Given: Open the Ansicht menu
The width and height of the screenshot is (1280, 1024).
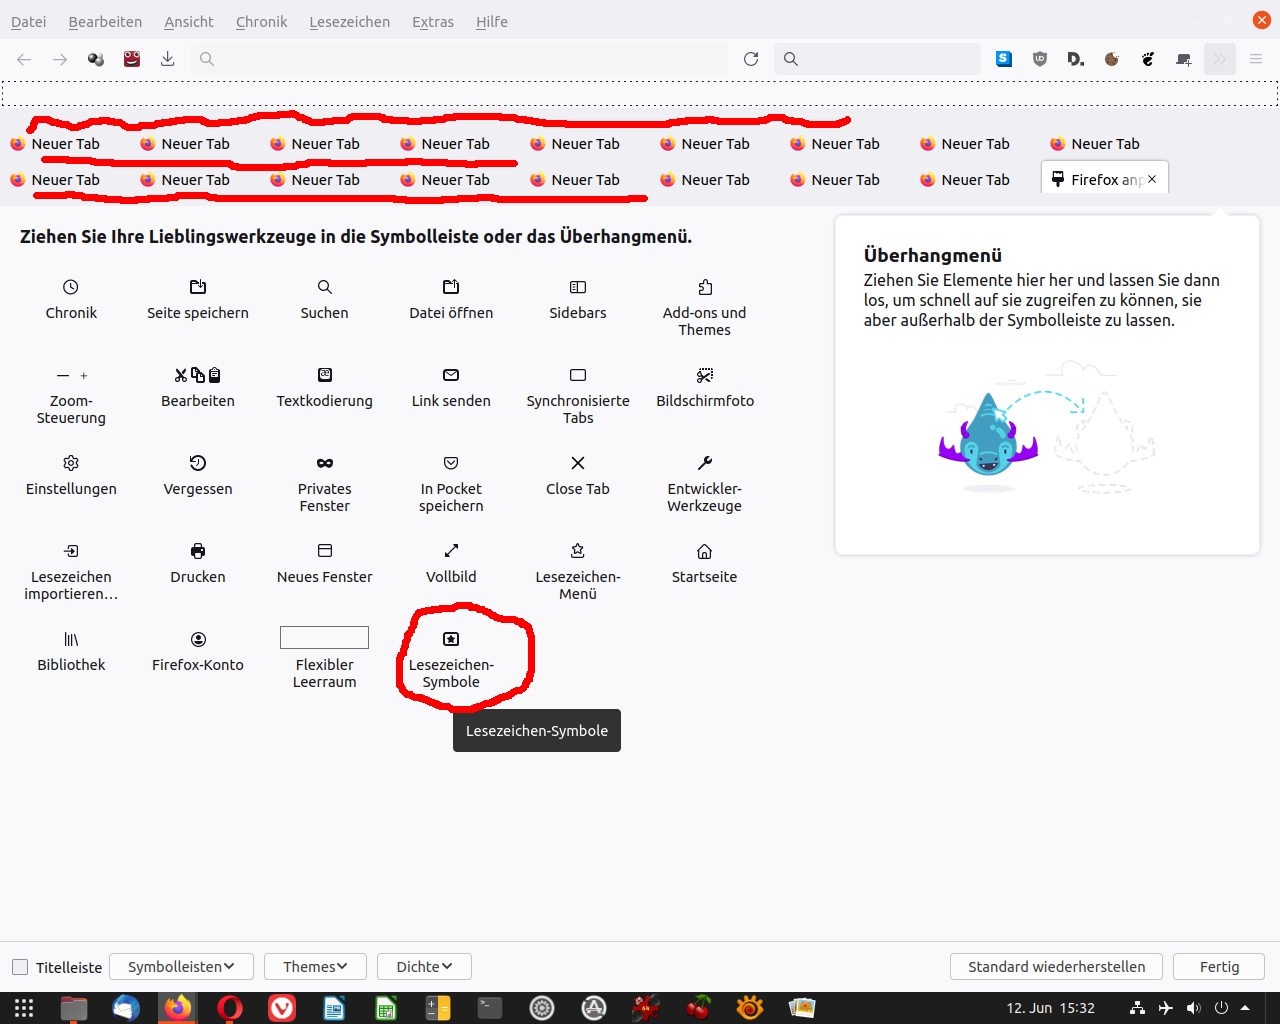Looking at the screenshot, I should pos(189,21).
